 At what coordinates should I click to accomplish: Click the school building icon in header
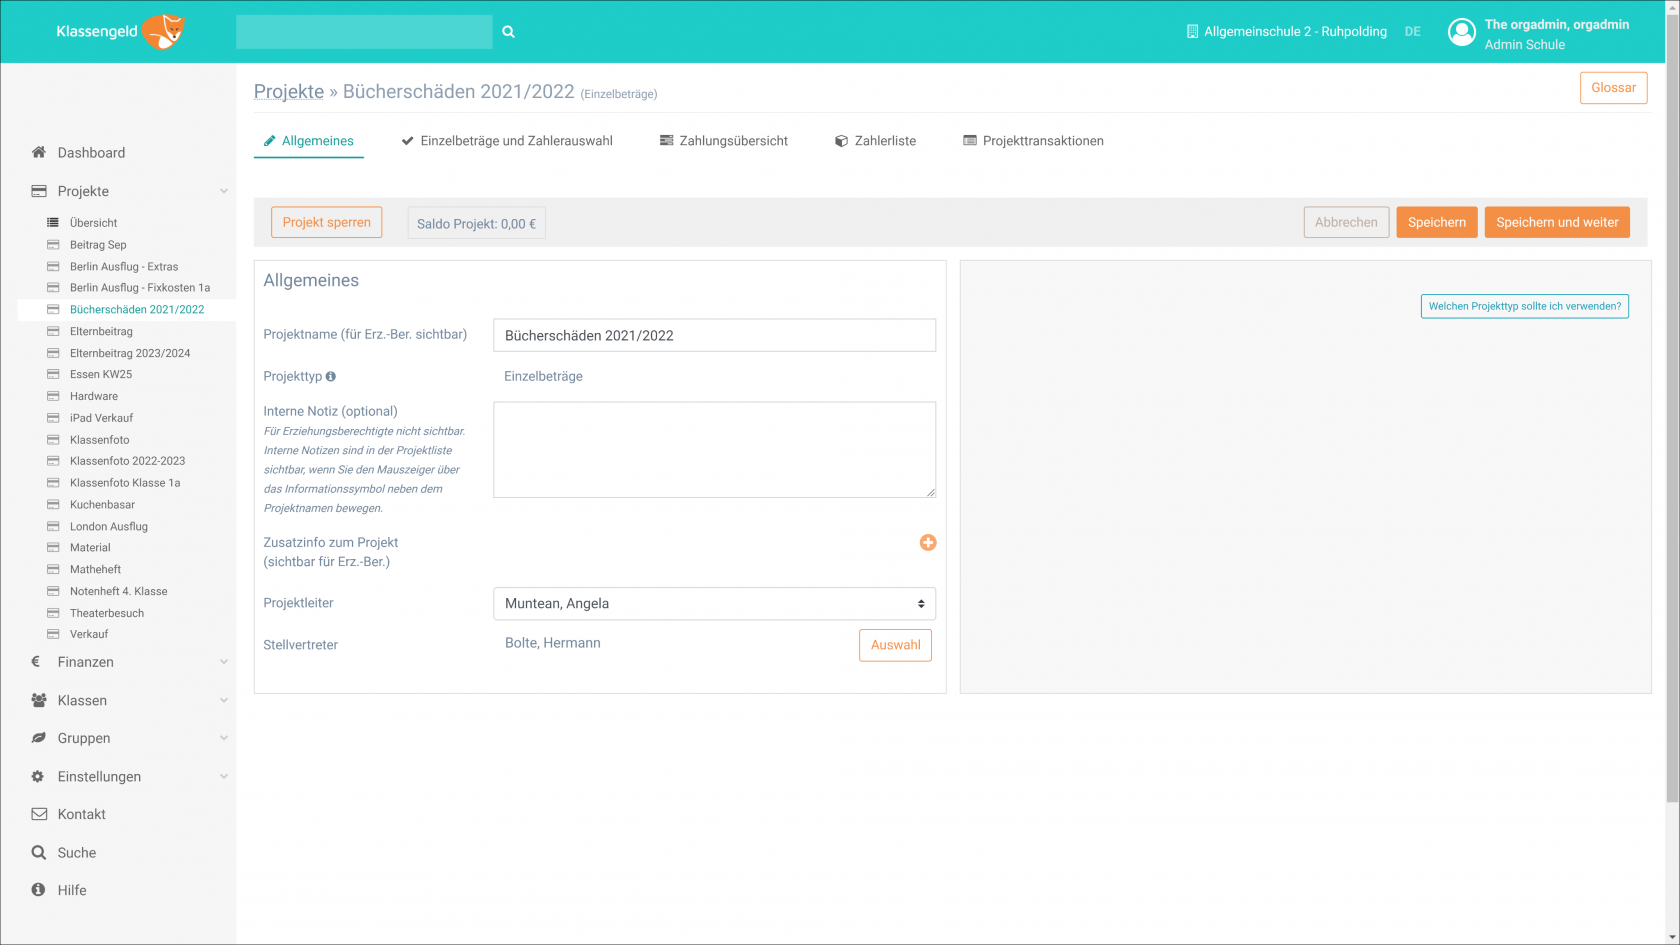pos(1192,32)
